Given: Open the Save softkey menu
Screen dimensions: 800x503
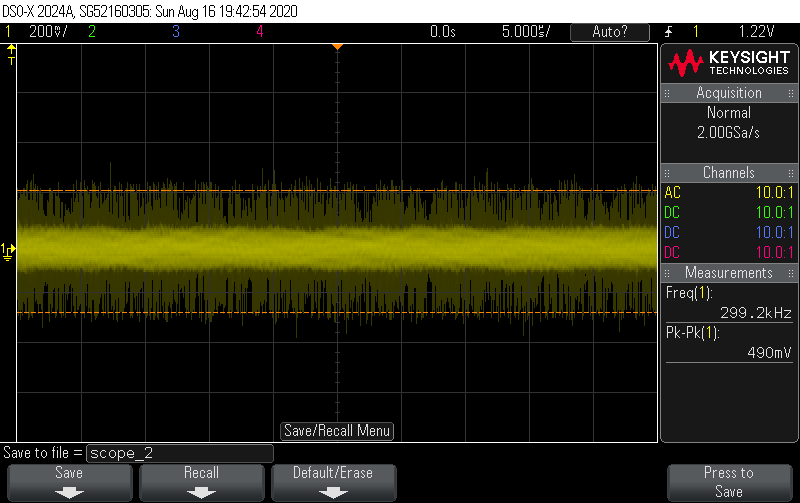Looking at the screenshot, I should (69, 483).
